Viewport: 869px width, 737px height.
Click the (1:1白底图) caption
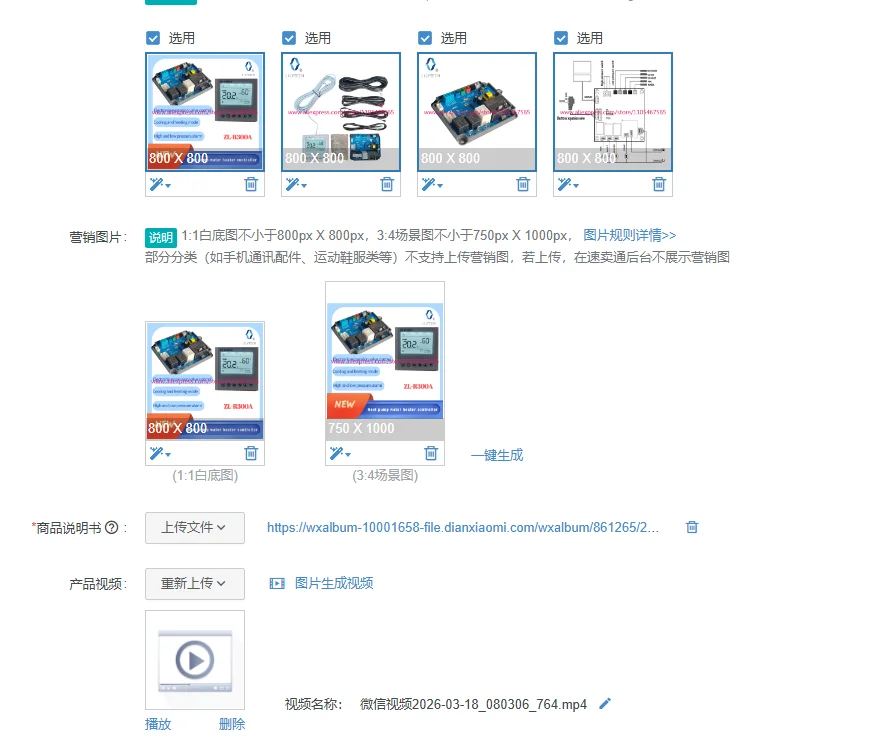tap(205, 475)
